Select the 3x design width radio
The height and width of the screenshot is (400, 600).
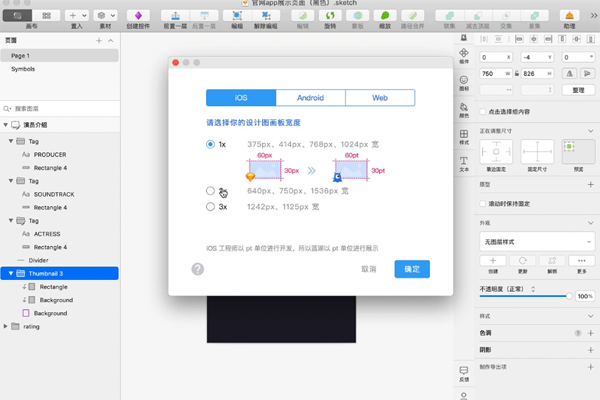pos(210,207)
